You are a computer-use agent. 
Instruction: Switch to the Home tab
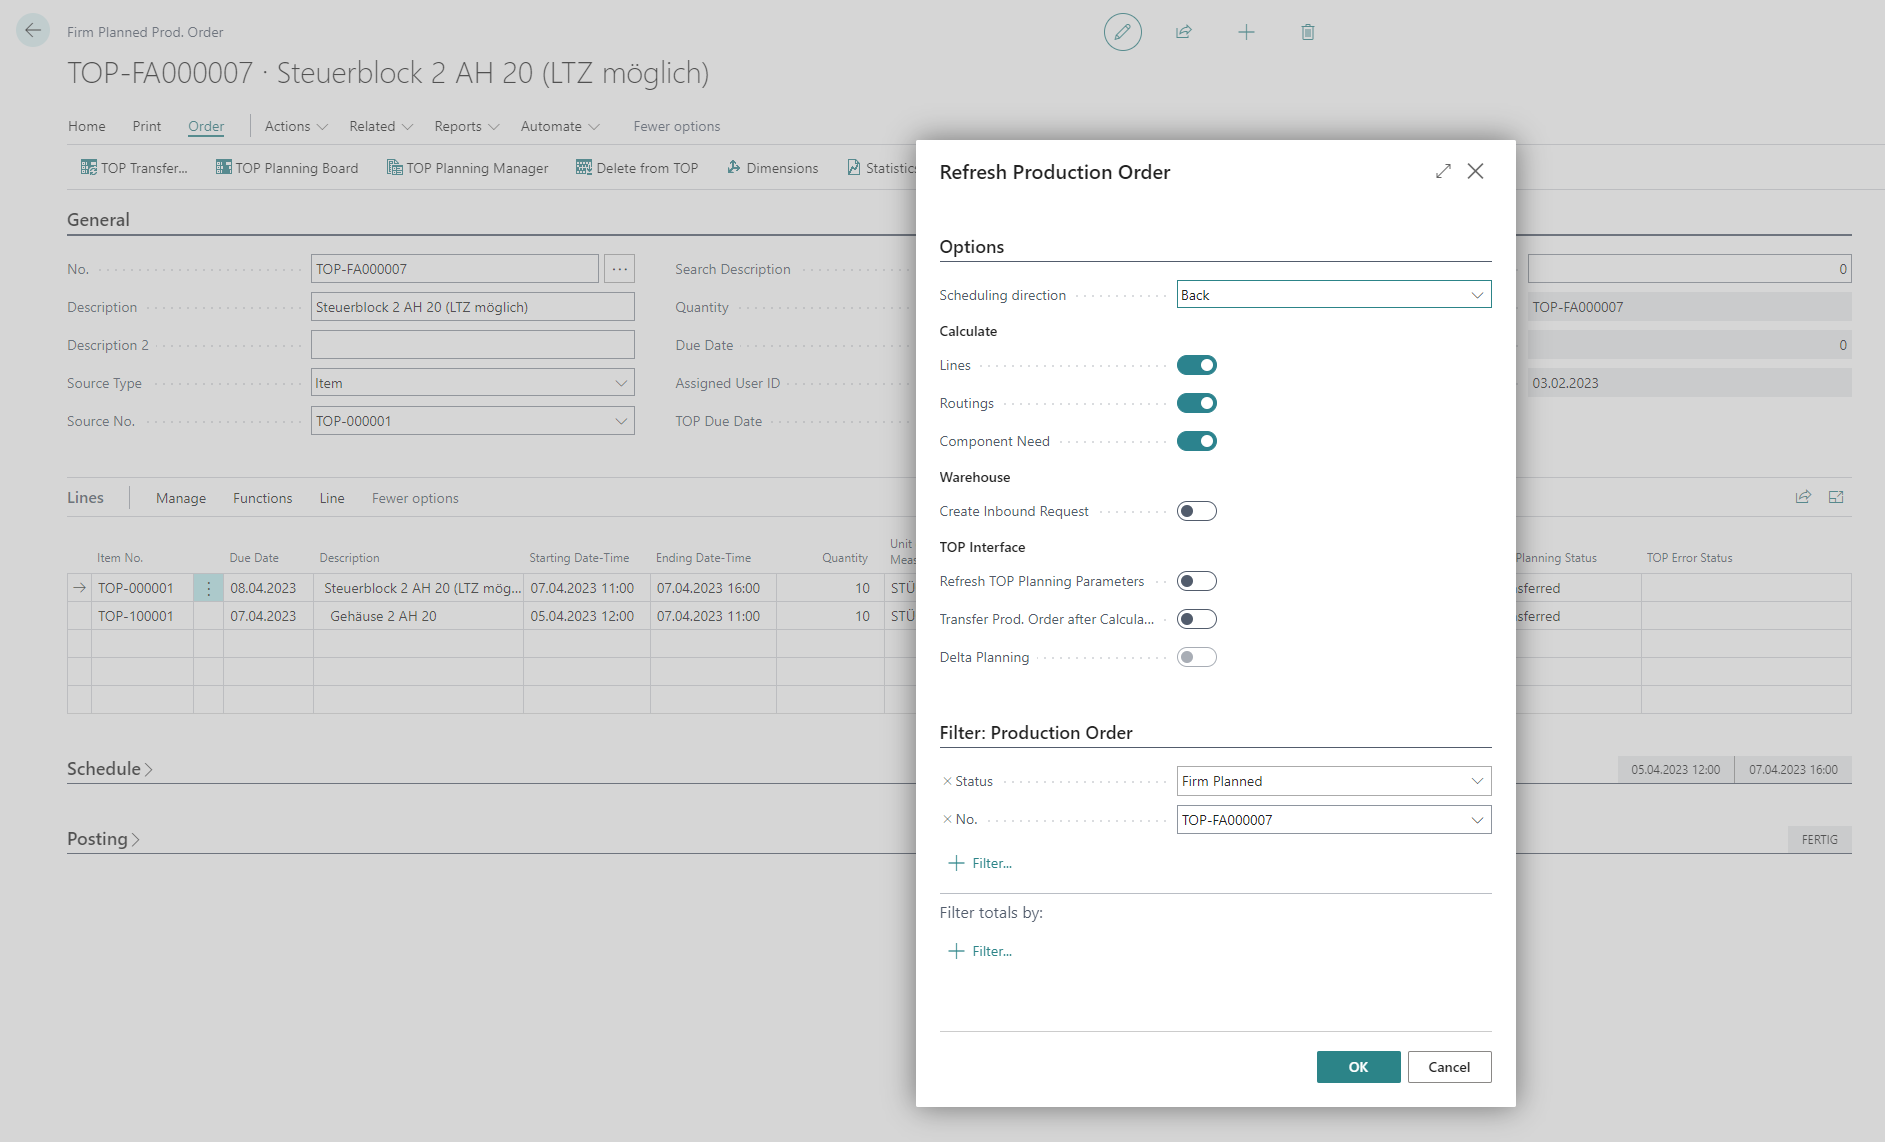point(87,126)
